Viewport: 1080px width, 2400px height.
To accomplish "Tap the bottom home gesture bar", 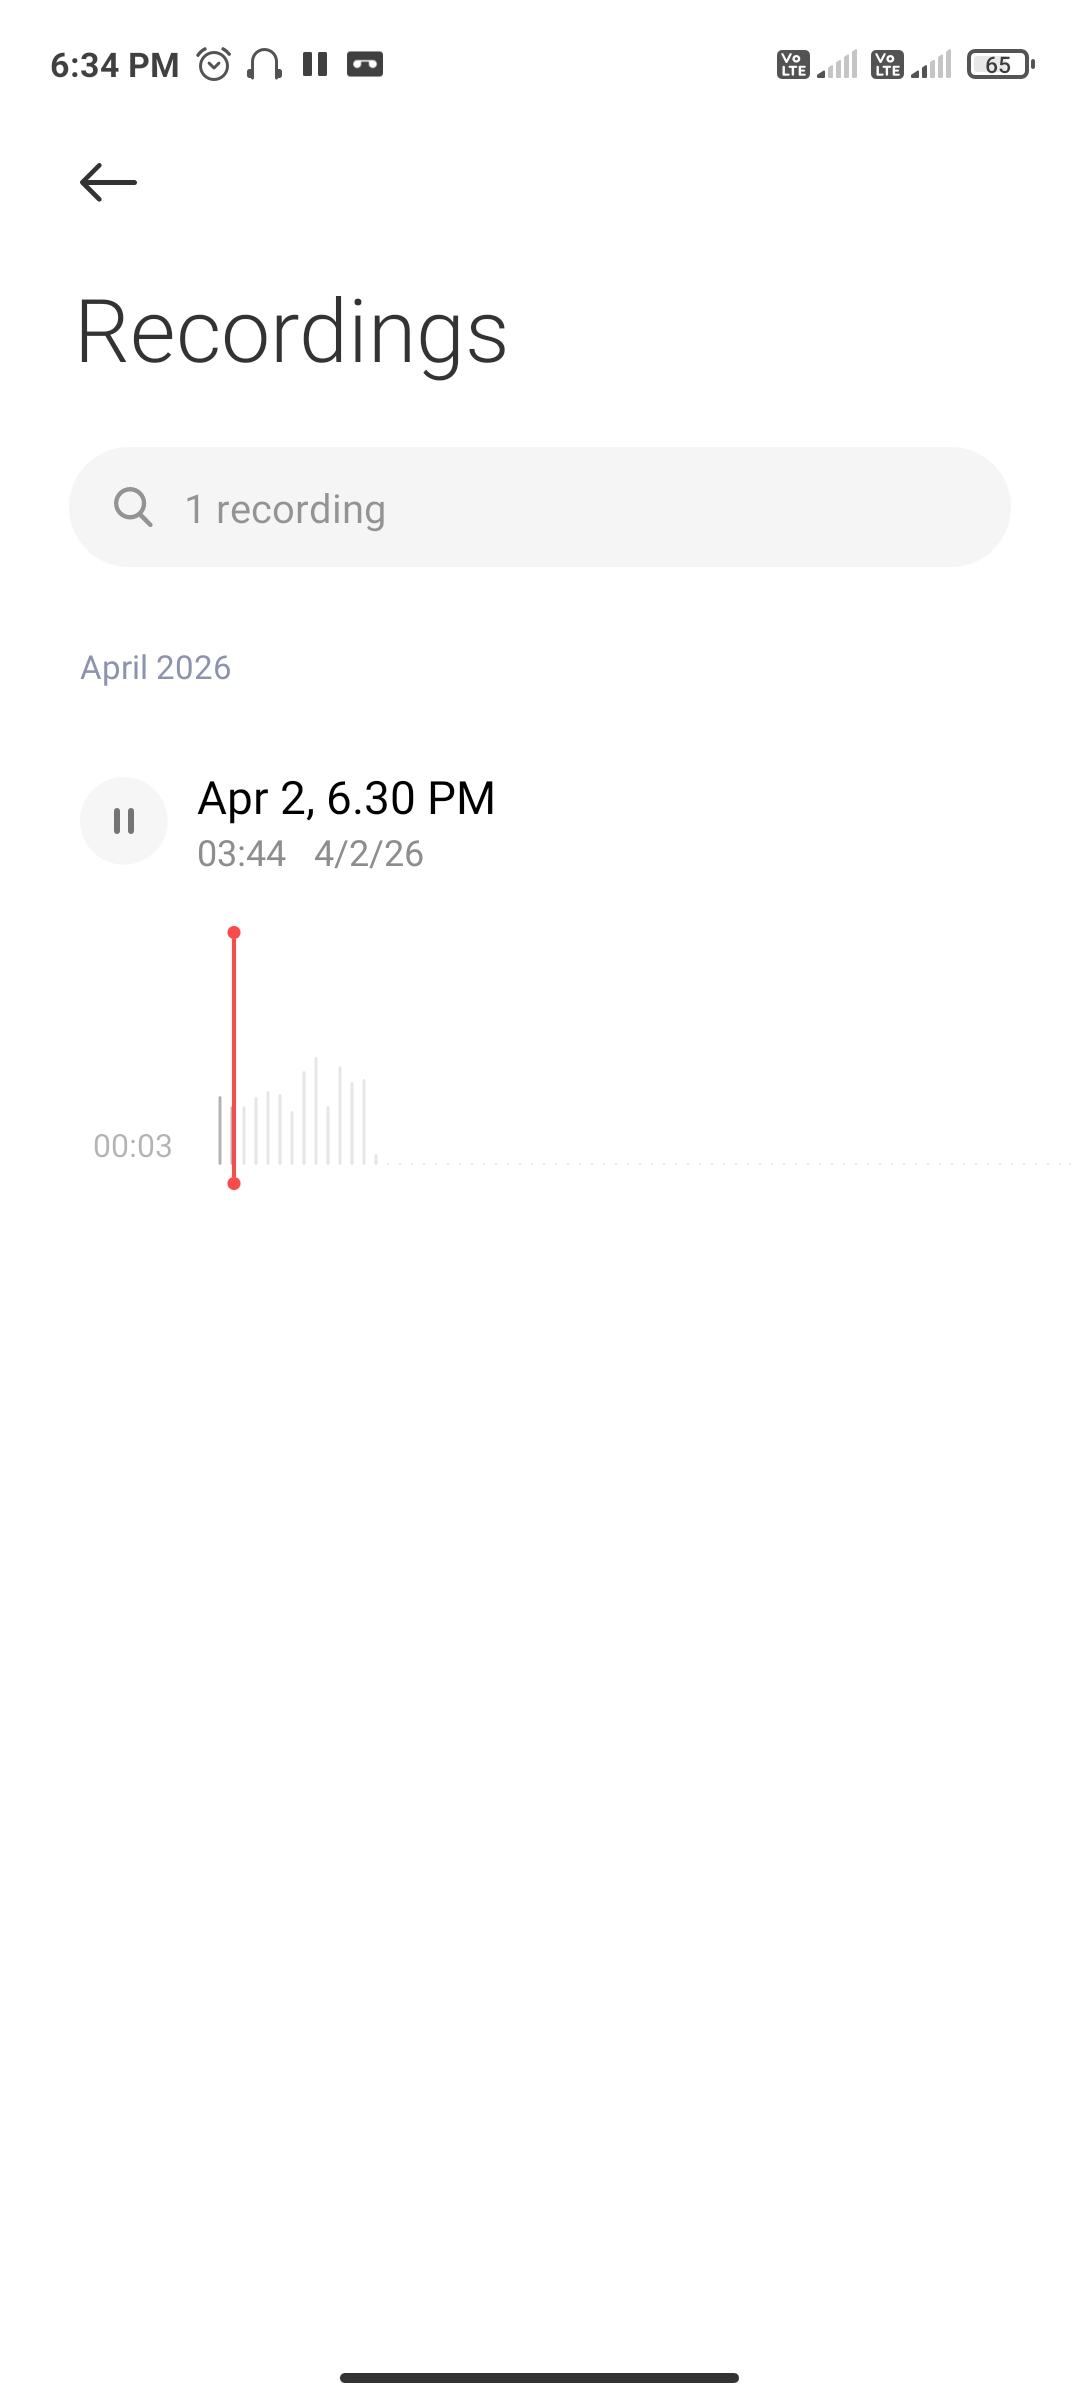I will (540, 2377).
